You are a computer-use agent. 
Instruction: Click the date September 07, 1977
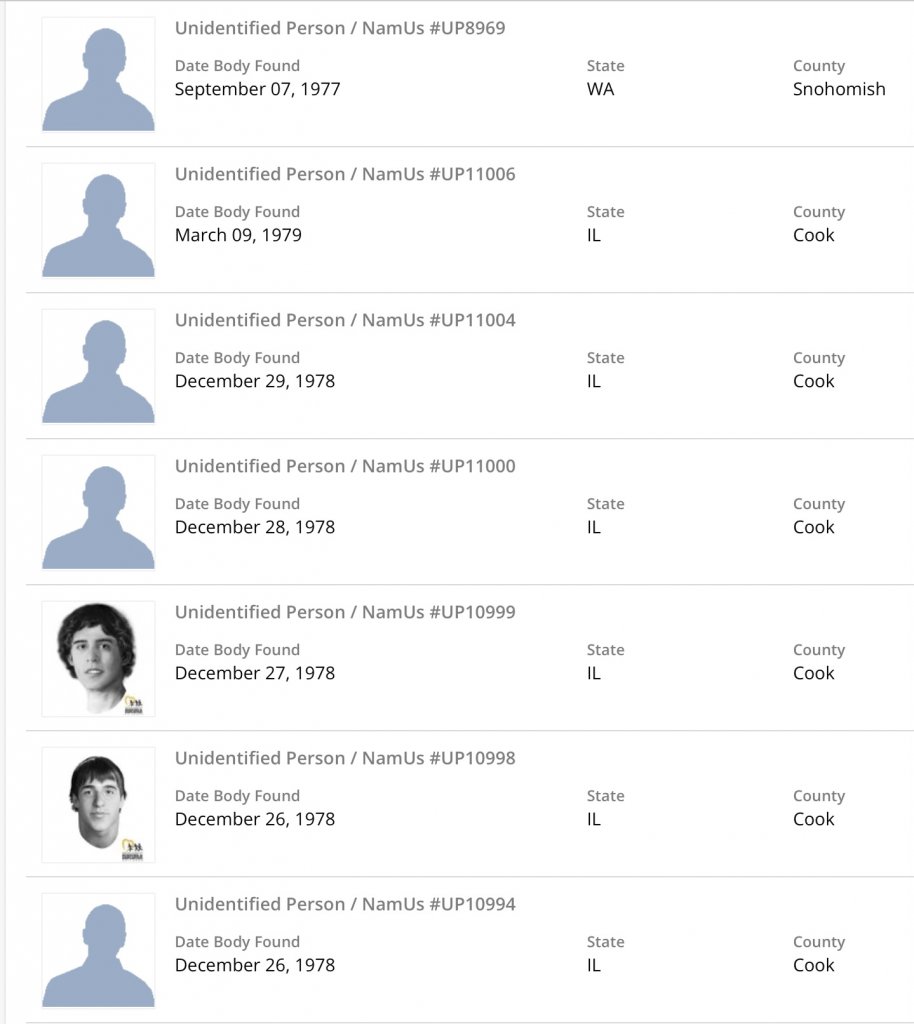[x=257, y=89]
